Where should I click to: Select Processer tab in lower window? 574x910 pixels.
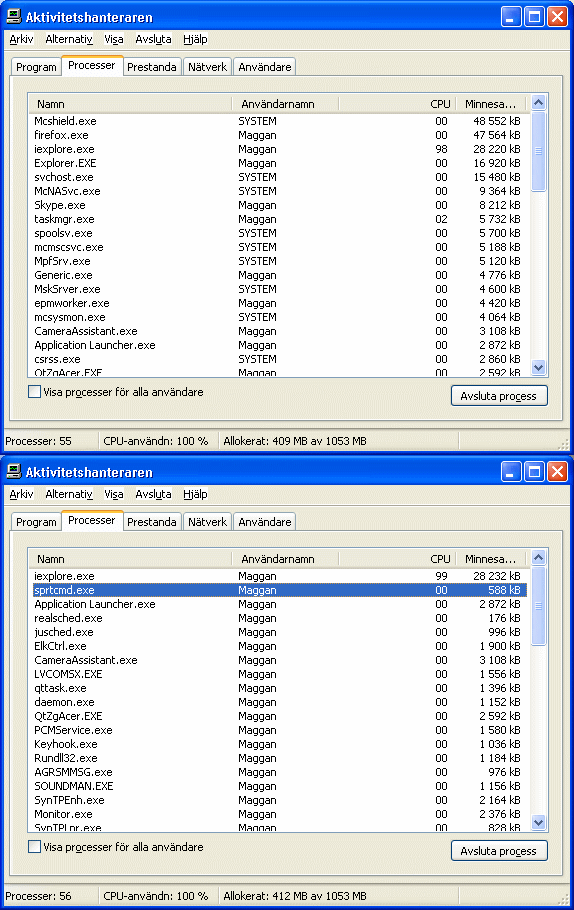tap(92, 521)
